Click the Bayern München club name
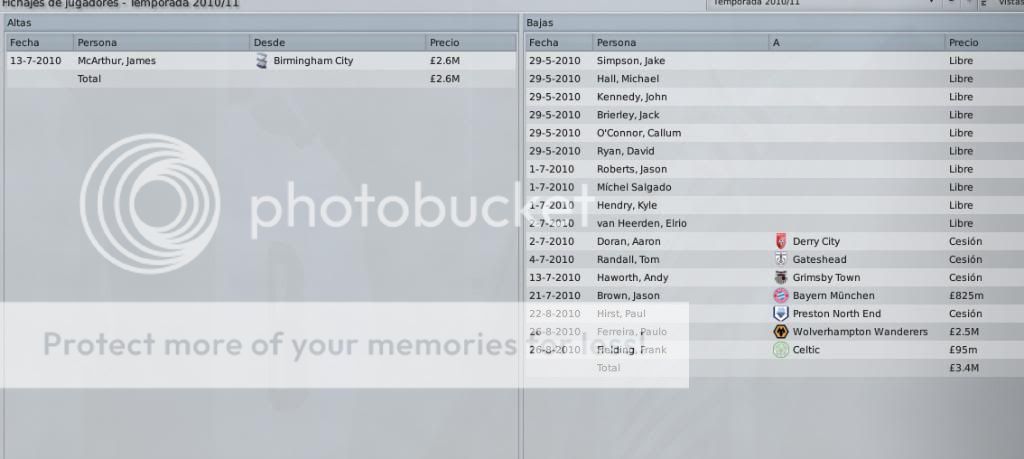This screenshot has height=459, width=1024. [x=833, y=296]
